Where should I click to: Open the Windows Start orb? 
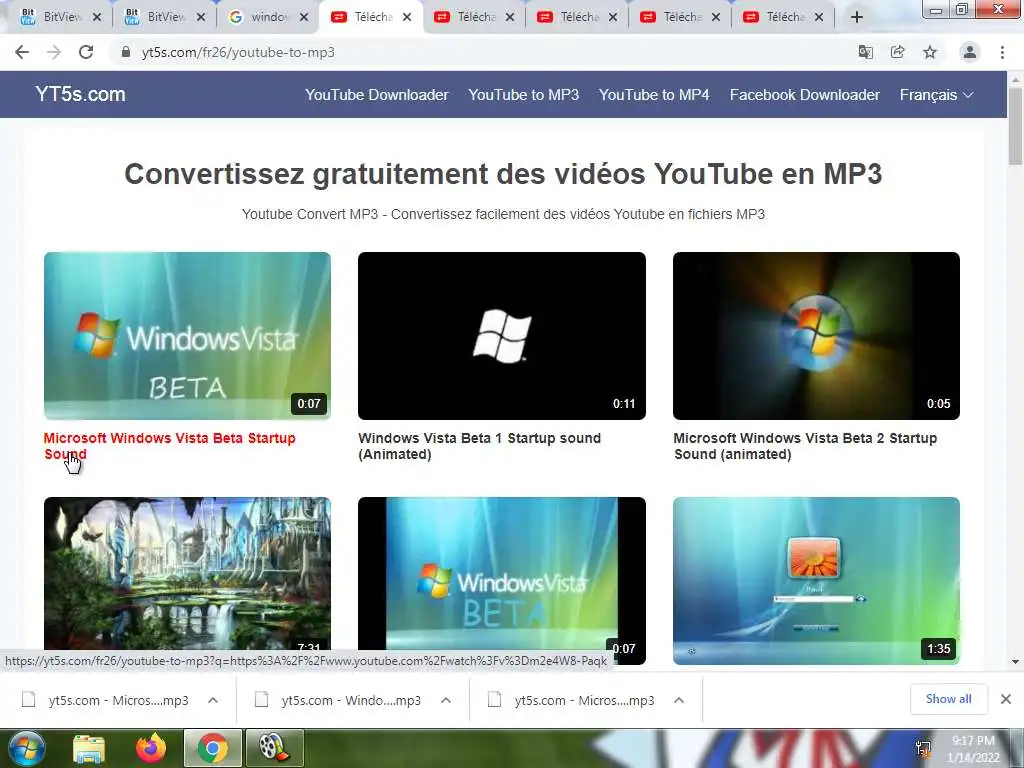[26, 749]
